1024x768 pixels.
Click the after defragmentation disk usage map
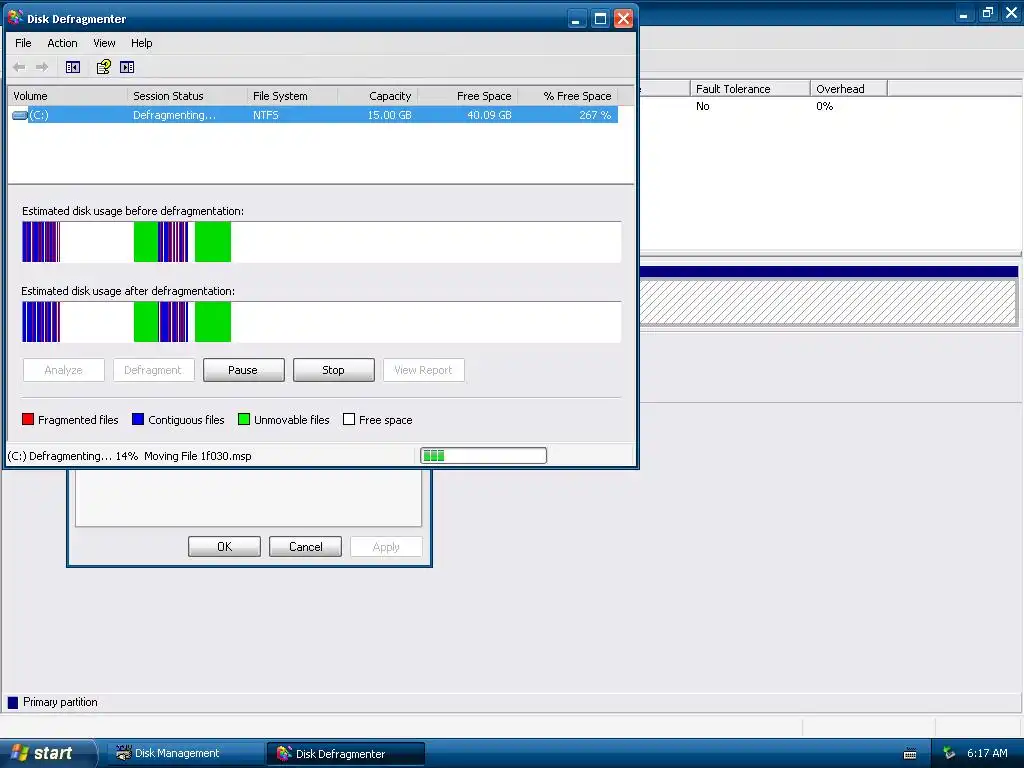321,322
